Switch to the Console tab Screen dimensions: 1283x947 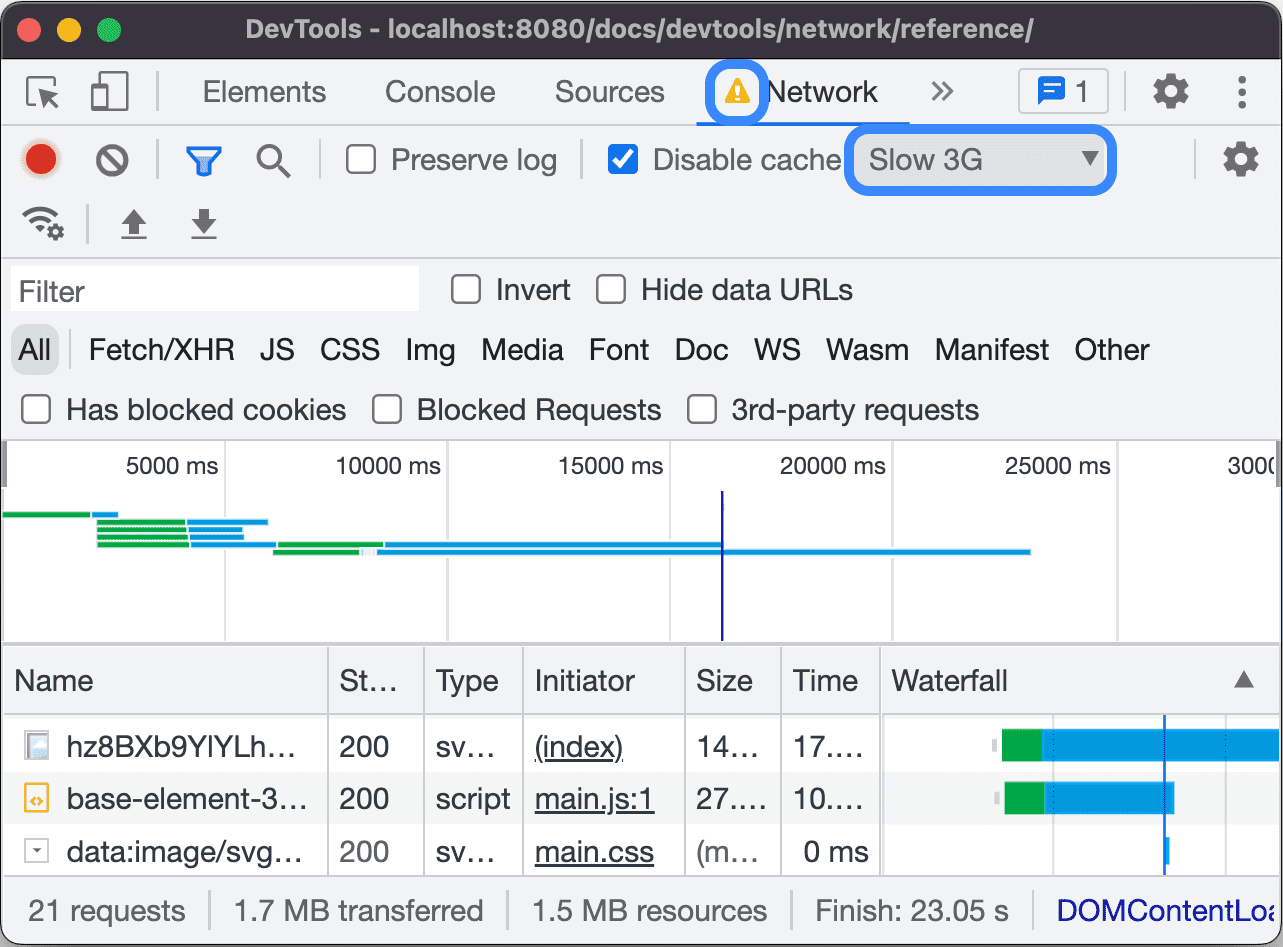point(440,92)
